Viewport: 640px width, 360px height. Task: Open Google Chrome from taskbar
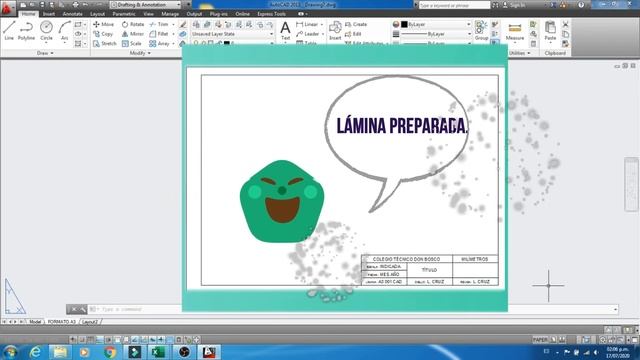pyautogui.click(x=110, y=352)
